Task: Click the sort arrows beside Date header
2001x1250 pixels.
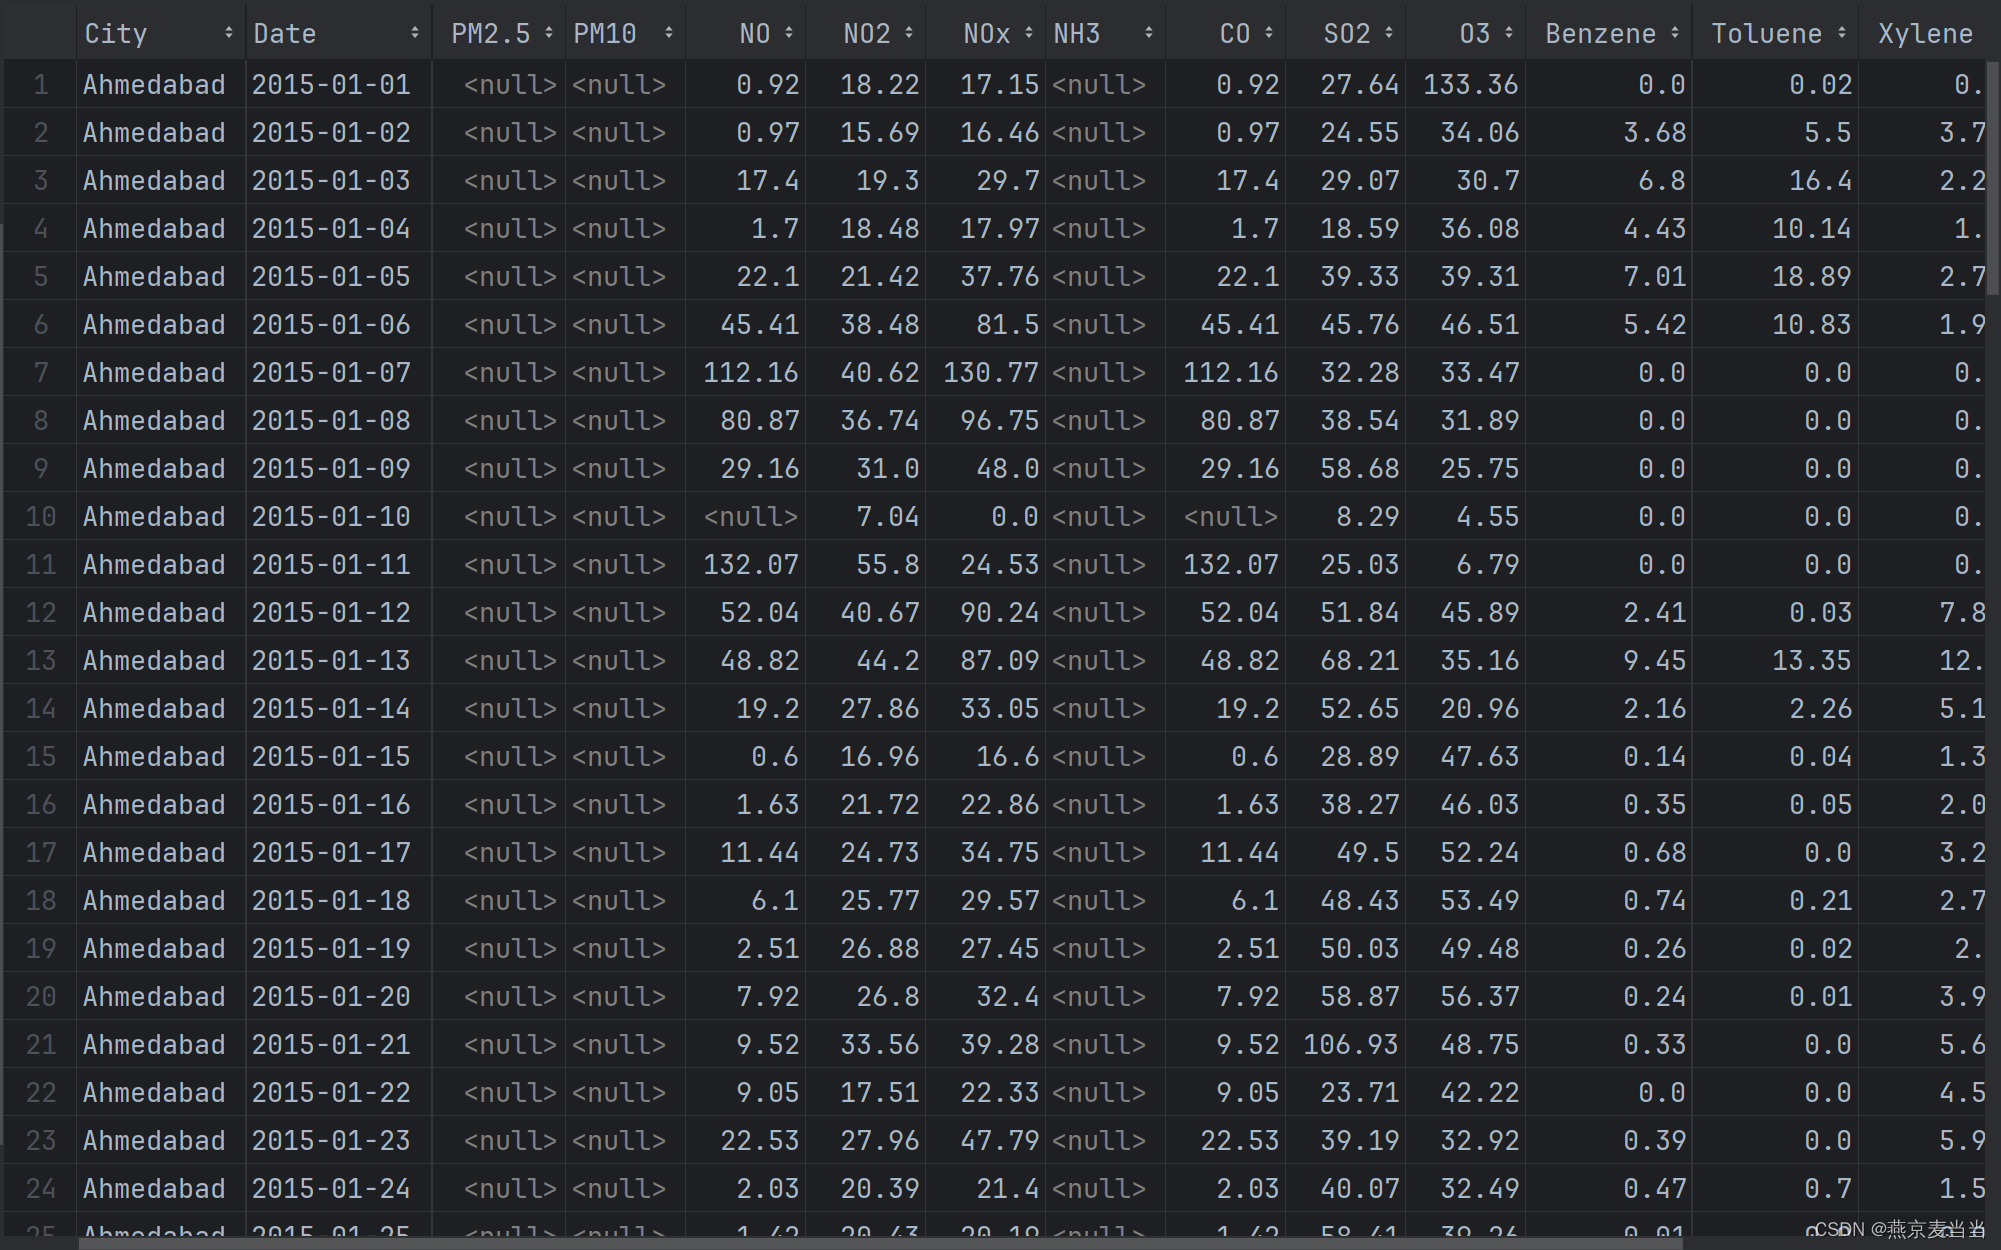Action: point(415,33)
